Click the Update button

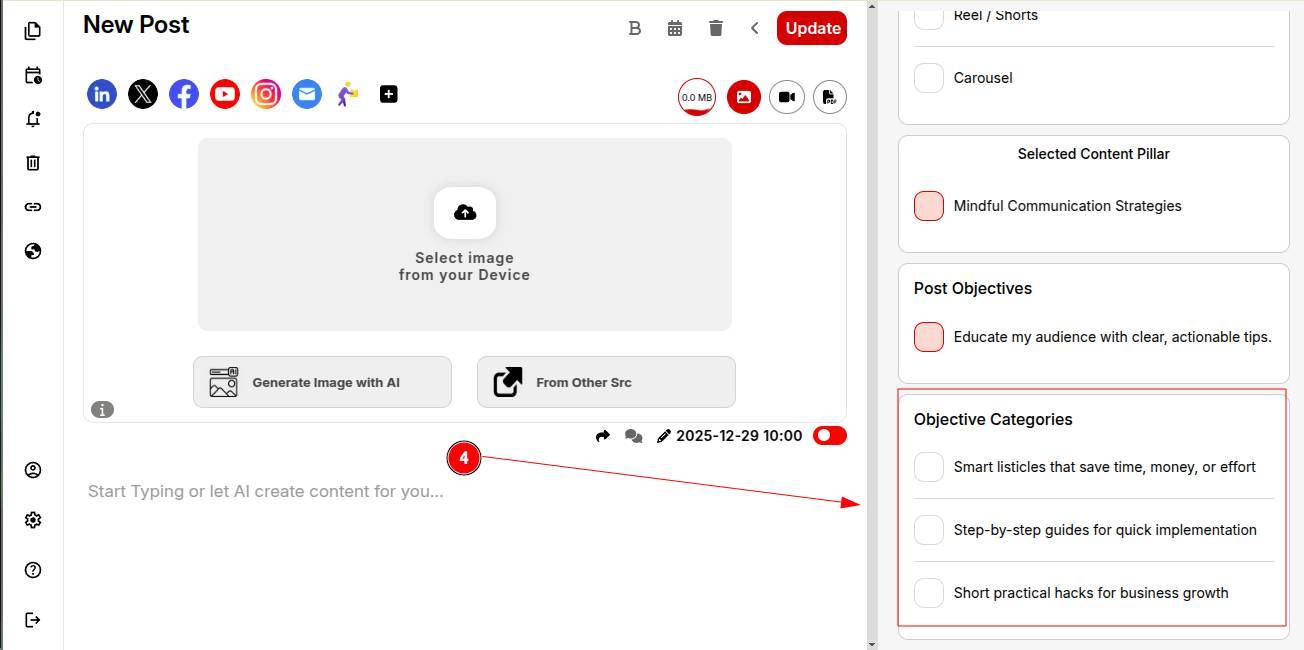pyautogui.click(x=812, y=28)
